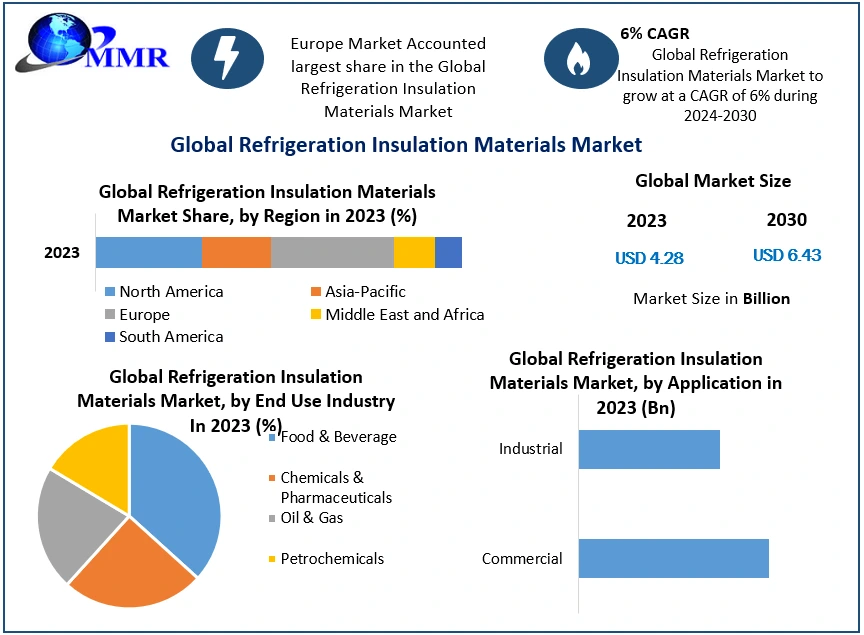Click the Asia-Pacific legend orange square
This screenshot has width=864, height=635.
coord(316,292)
